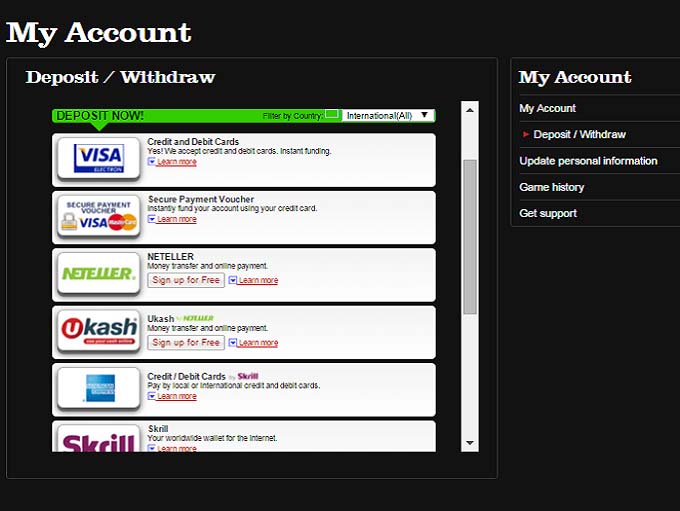This screenshot has width=680, height=511.
Task: Choose the Skrill wallet logo
Action: (98, 440)
